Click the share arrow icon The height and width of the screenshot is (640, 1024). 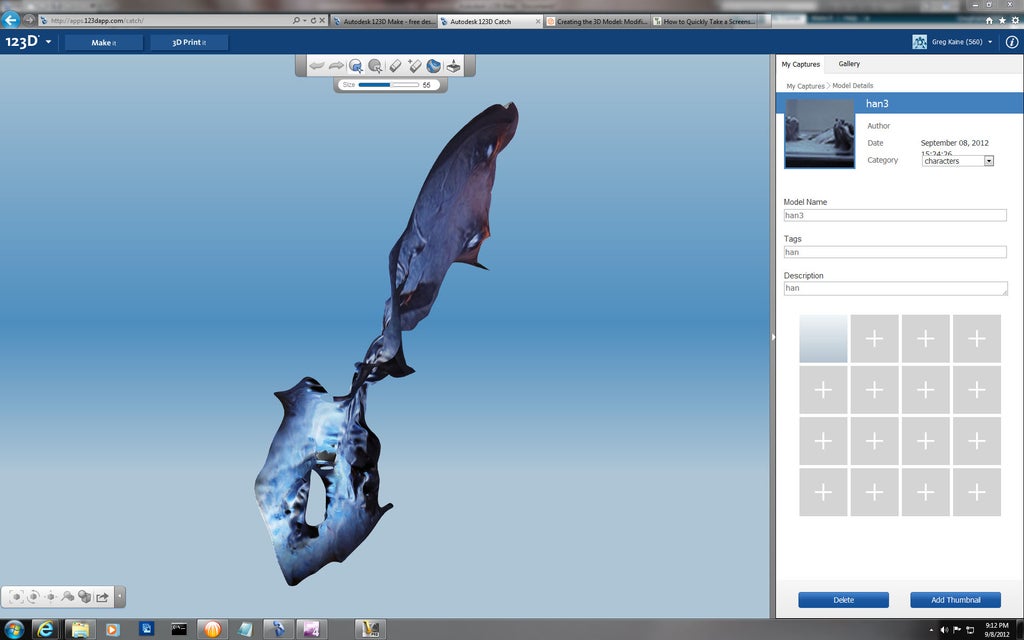(102, 596)
